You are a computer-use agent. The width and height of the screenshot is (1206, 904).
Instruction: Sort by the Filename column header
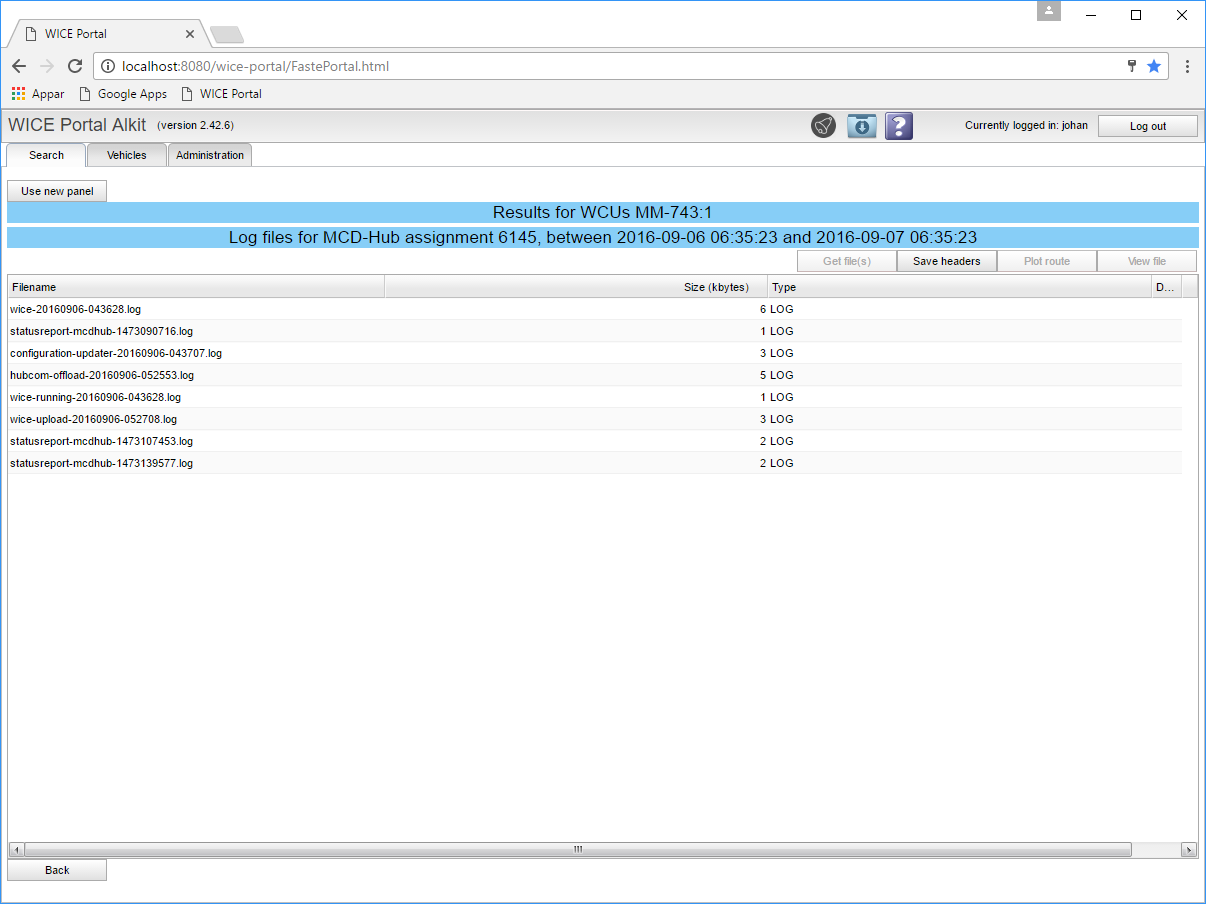[196, 287]
